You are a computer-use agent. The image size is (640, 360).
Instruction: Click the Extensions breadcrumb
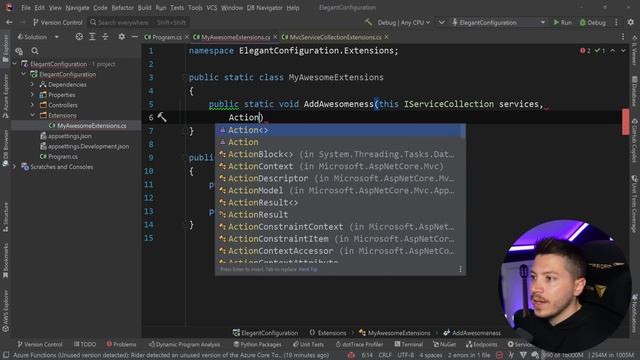tap(328, 333)
